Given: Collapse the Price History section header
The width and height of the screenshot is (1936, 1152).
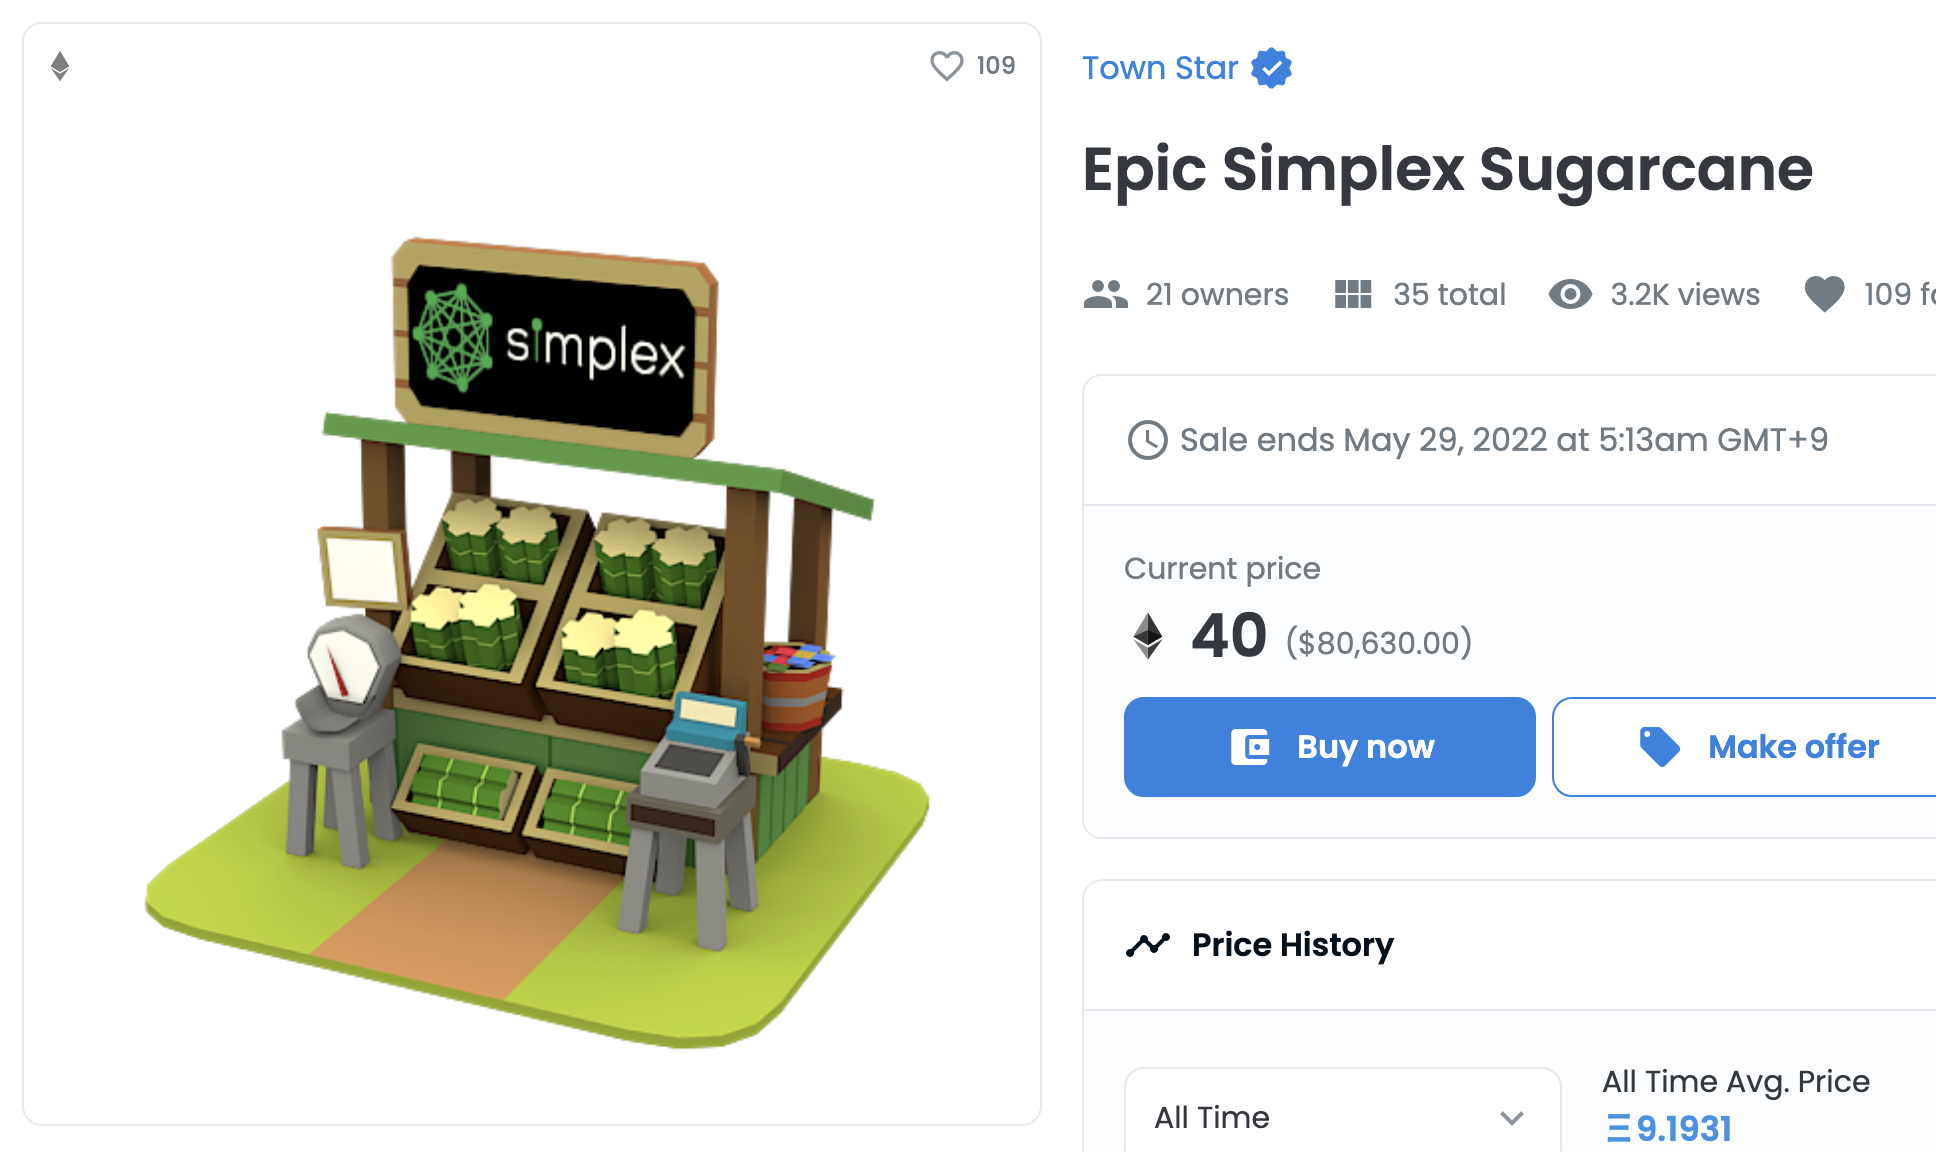Looking at the screenshot, I should 1510,945.
